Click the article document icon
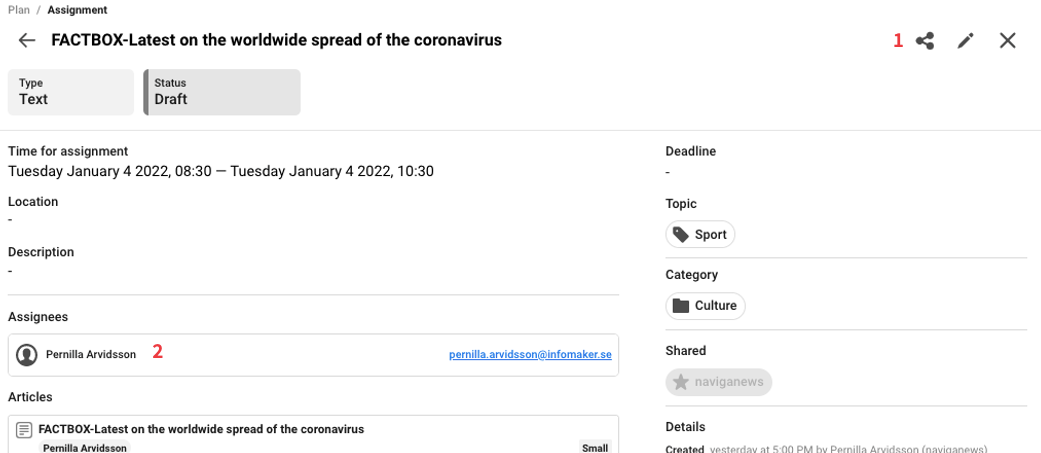The height and width of the screenshot is (453, 1041). click(x=25, y=430)
